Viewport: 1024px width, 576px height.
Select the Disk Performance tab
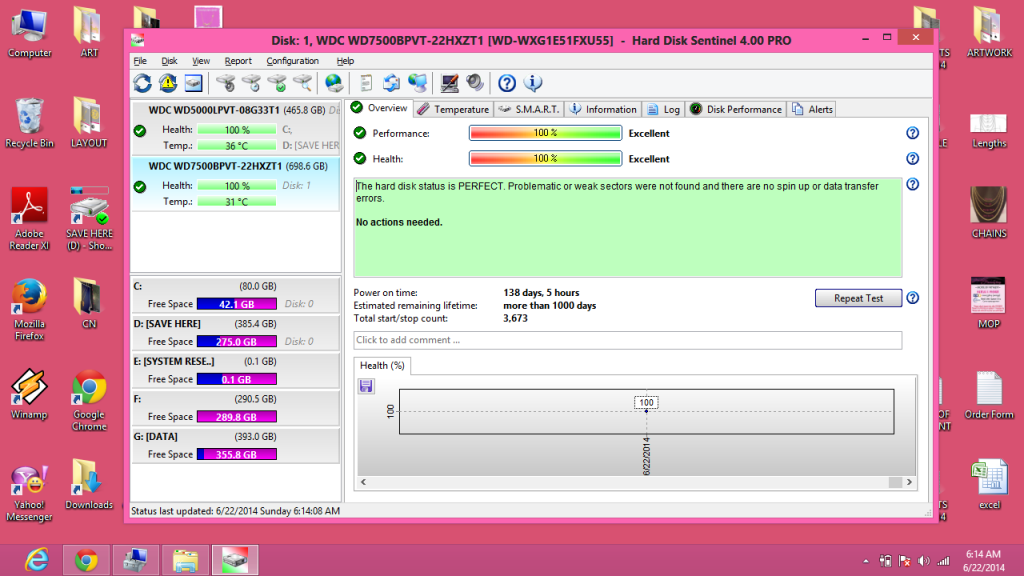736,109
